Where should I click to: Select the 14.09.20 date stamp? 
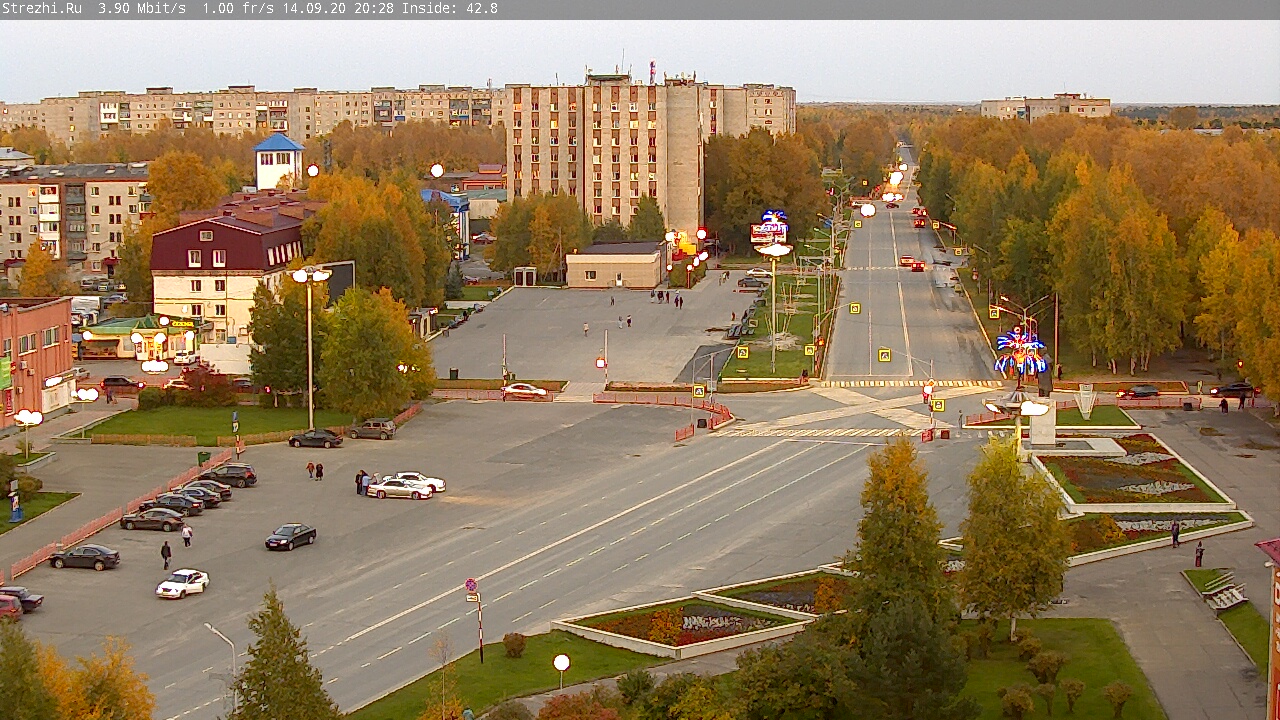[x=314, y=9]
